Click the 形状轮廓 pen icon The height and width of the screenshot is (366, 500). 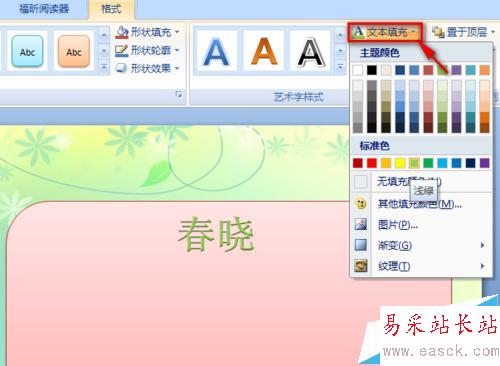click(x=121, y=51)
